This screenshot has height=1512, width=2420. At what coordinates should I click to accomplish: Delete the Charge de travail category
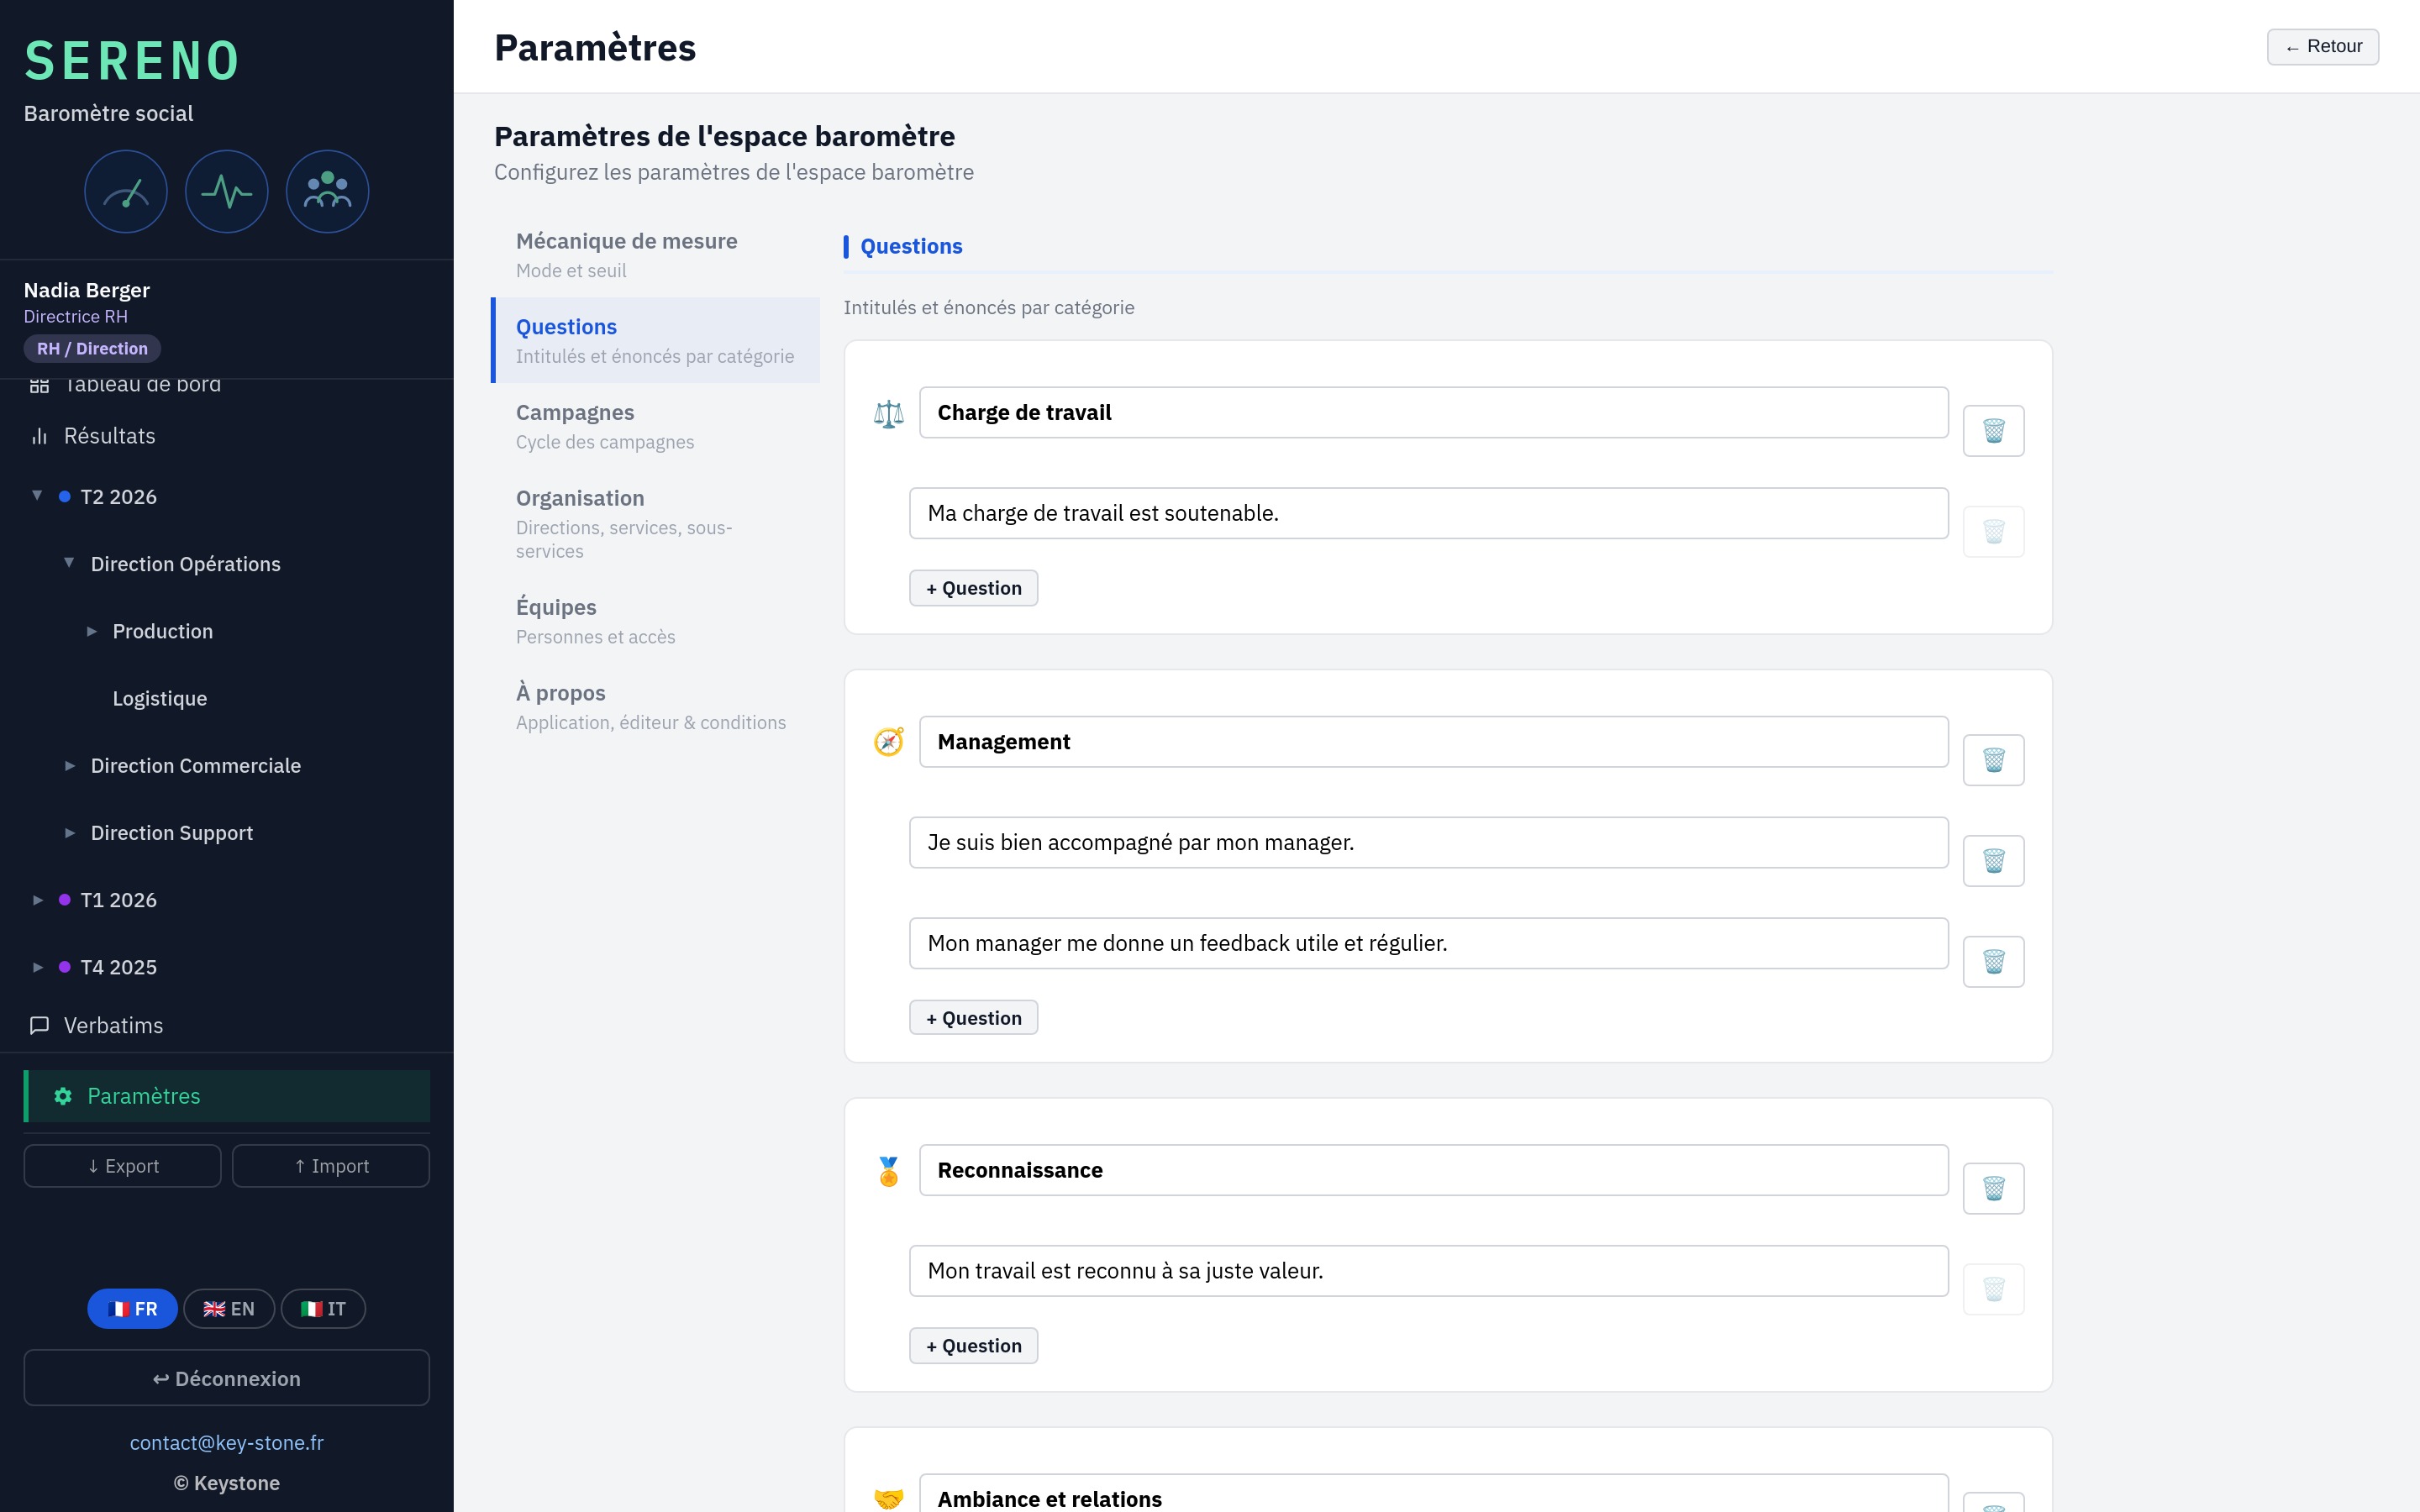pos(1993,431)
